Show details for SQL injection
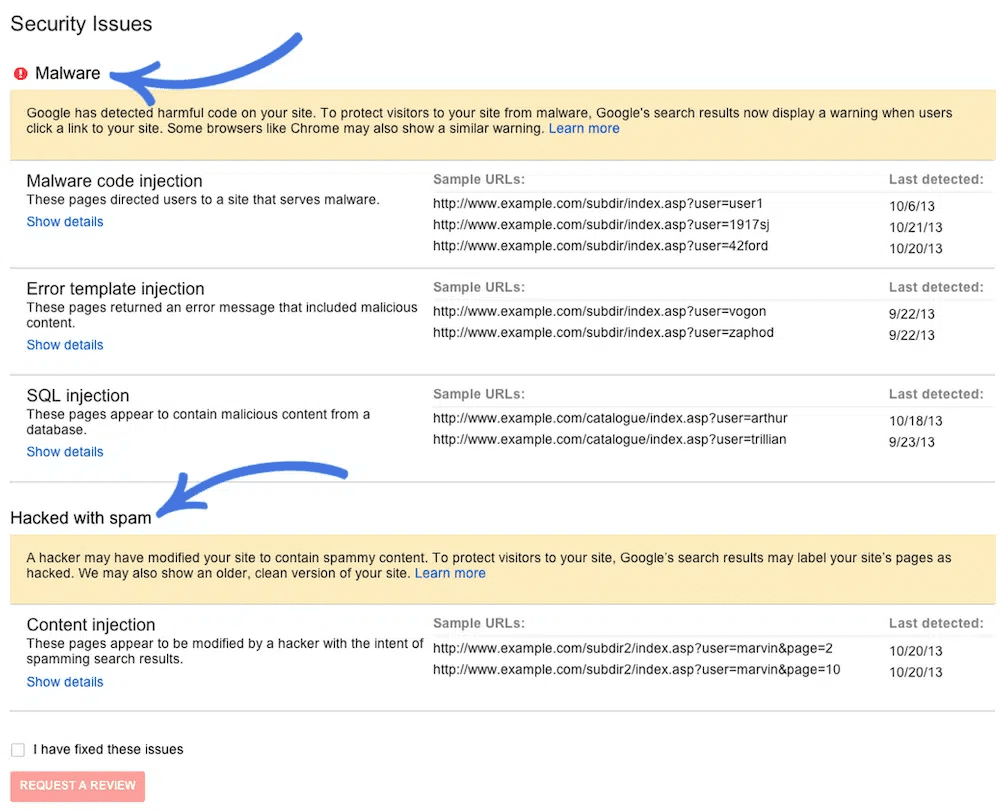 click(65, 452)
